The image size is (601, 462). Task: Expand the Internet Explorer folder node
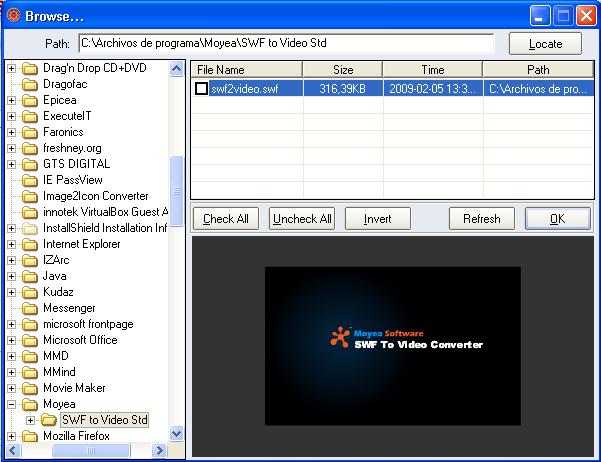click(x=11, y=244)
